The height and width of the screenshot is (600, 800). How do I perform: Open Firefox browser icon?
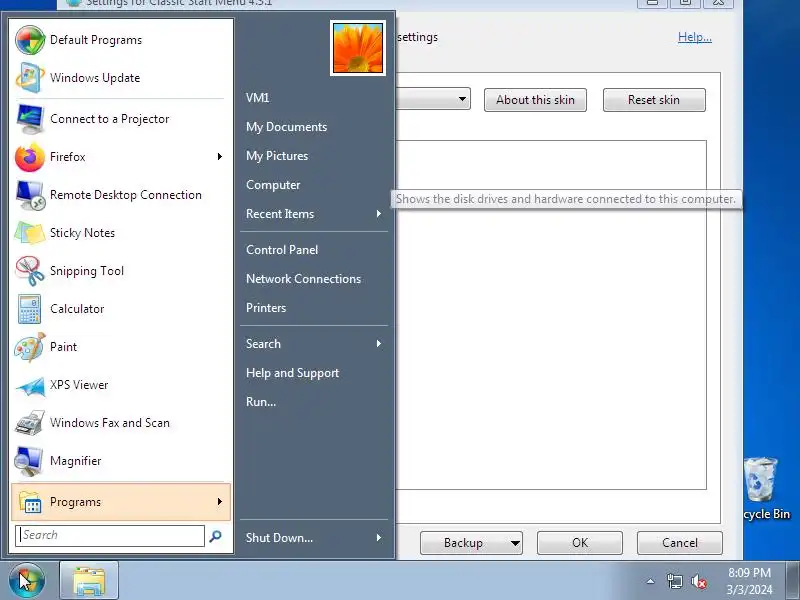click(x=30, y=157)
